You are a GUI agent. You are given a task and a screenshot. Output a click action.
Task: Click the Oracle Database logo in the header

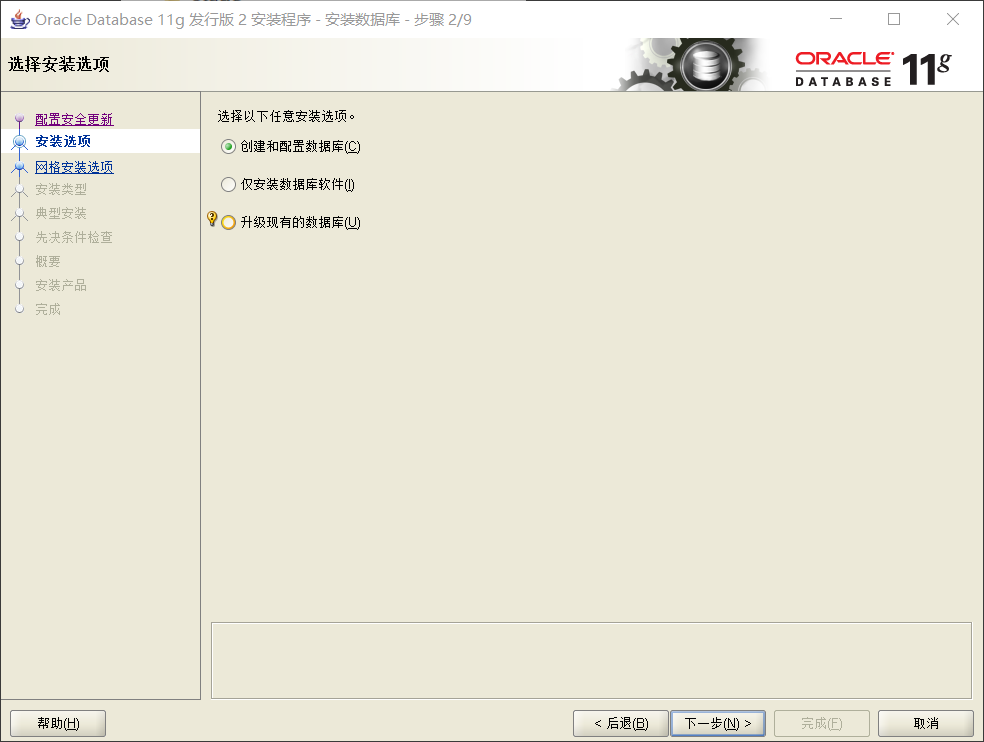[844, 67]
